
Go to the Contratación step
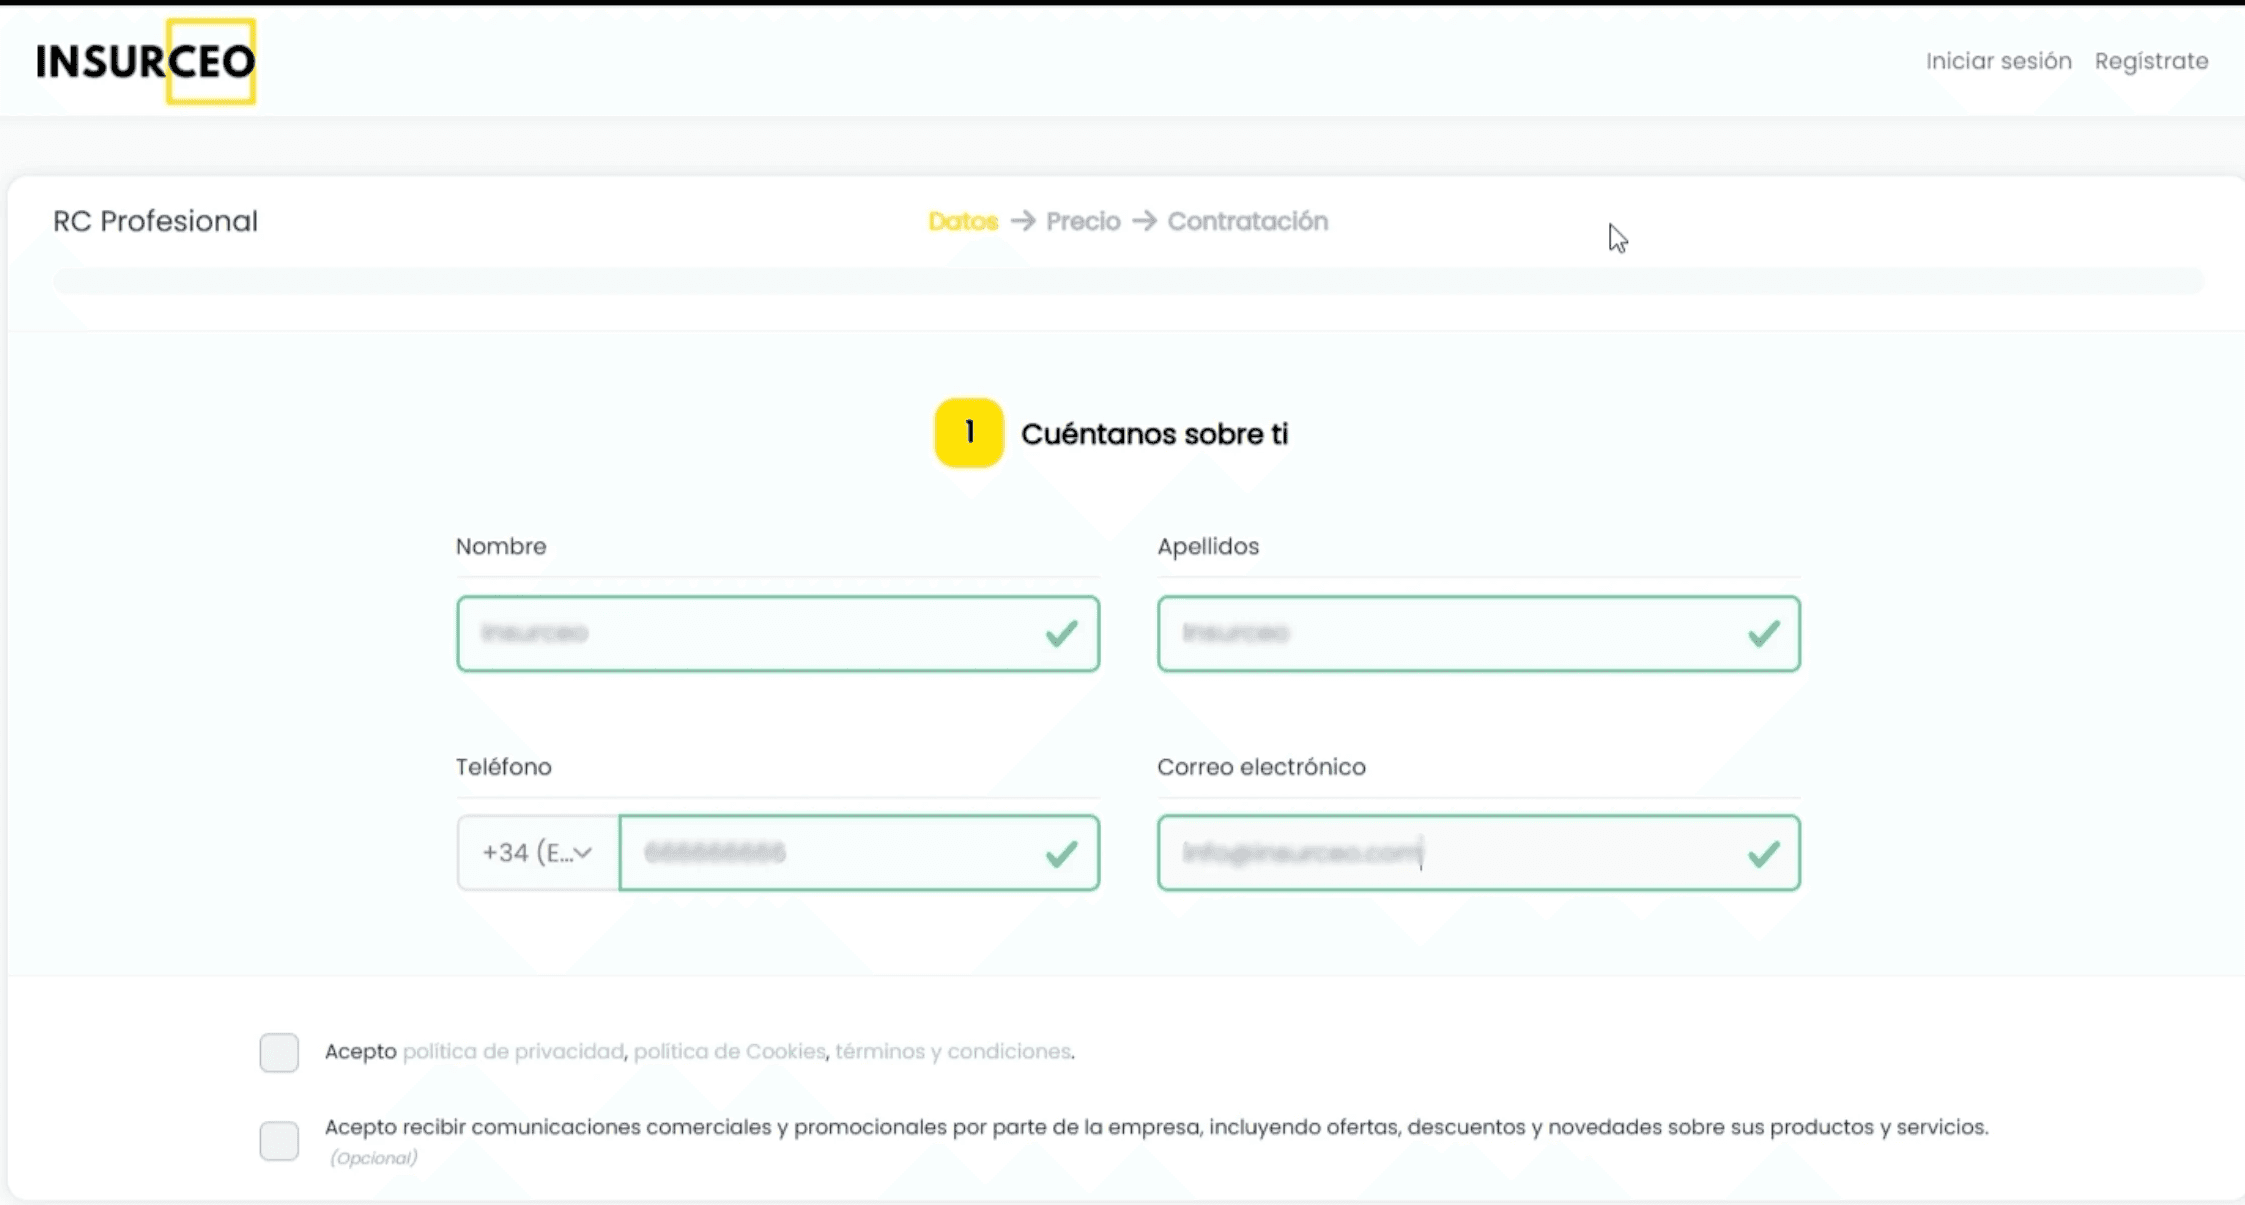[1247, 221]
